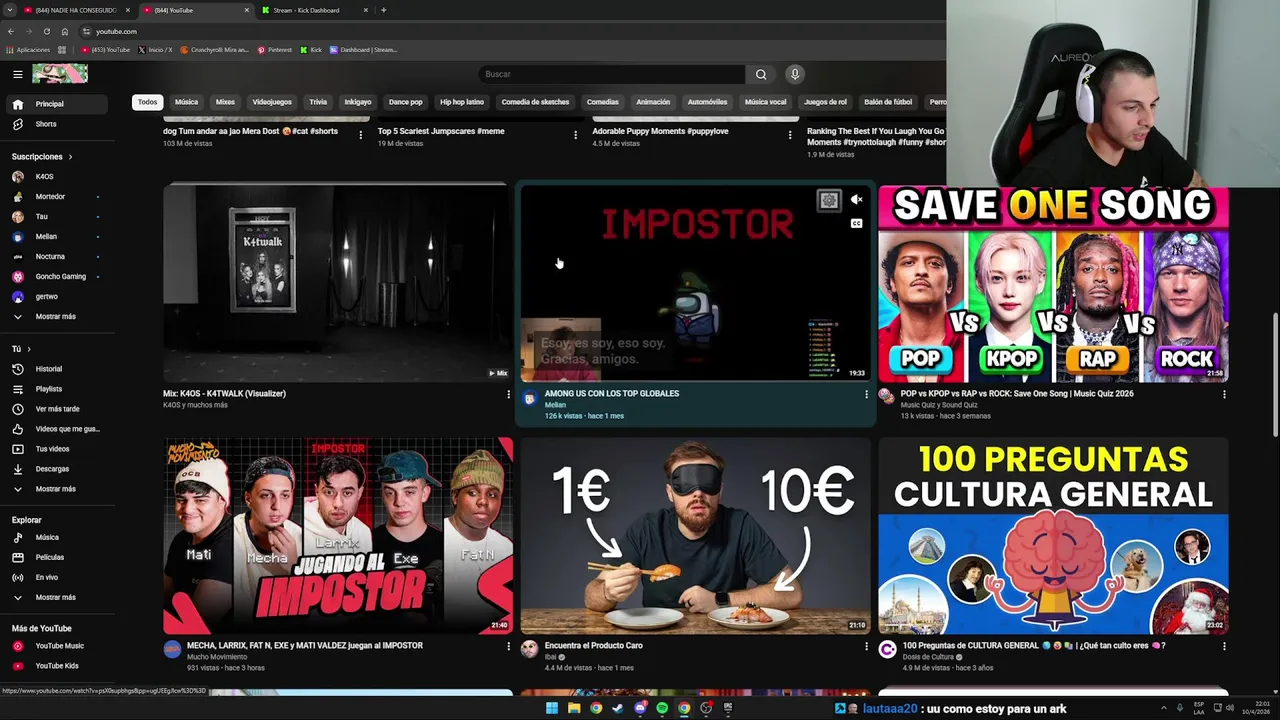
Task: Expand the Suscripciones section arrow
Action: click(x=70, y=157)
